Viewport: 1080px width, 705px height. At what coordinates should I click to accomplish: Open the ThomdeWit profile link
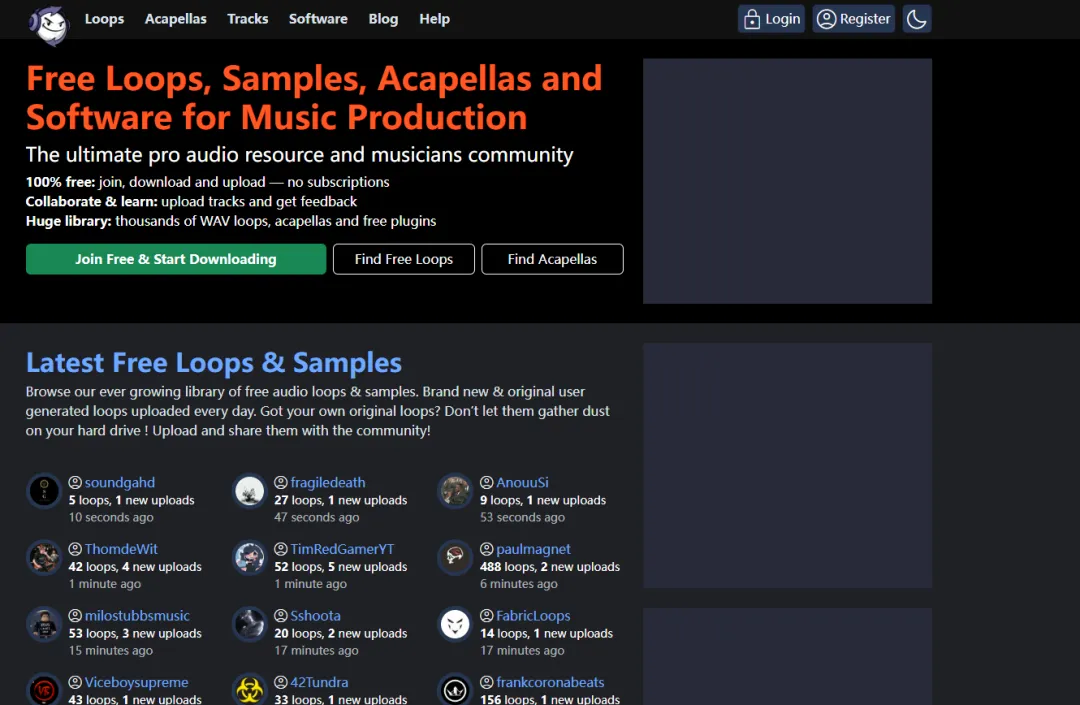point(121,549)
